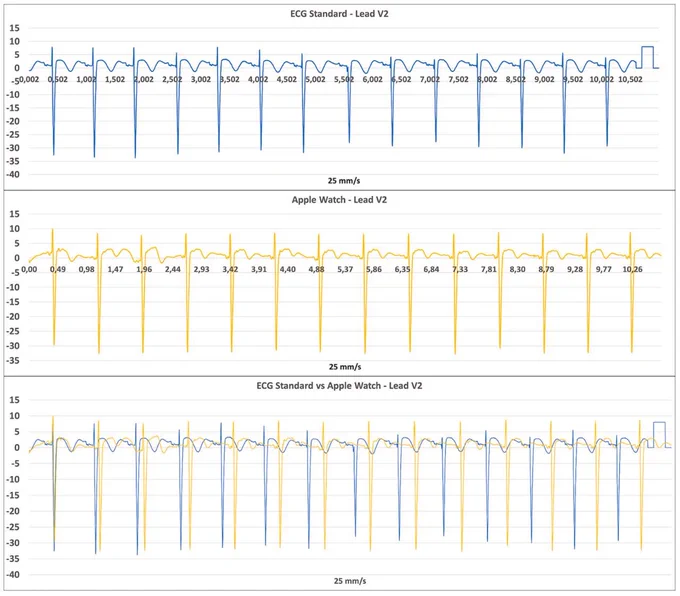Screen dimensions: 680x596
Task: Select the x-axis value '6,35'
Action: tap(402, 269)
